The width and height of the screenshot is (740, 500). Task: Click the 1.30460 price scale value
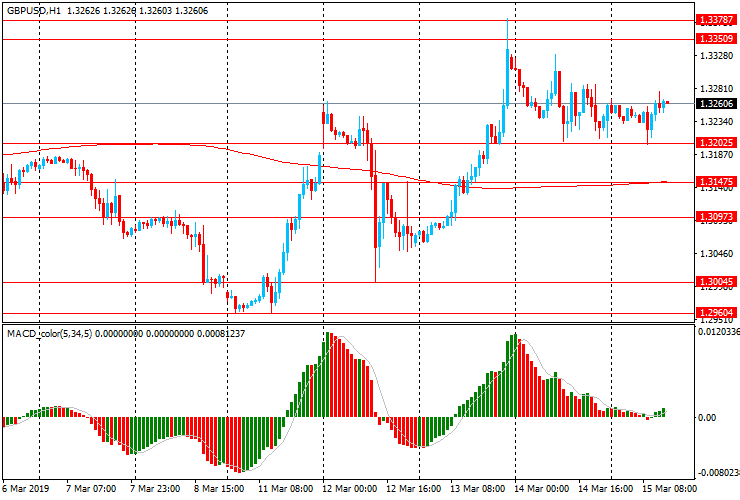coord(715,254)
